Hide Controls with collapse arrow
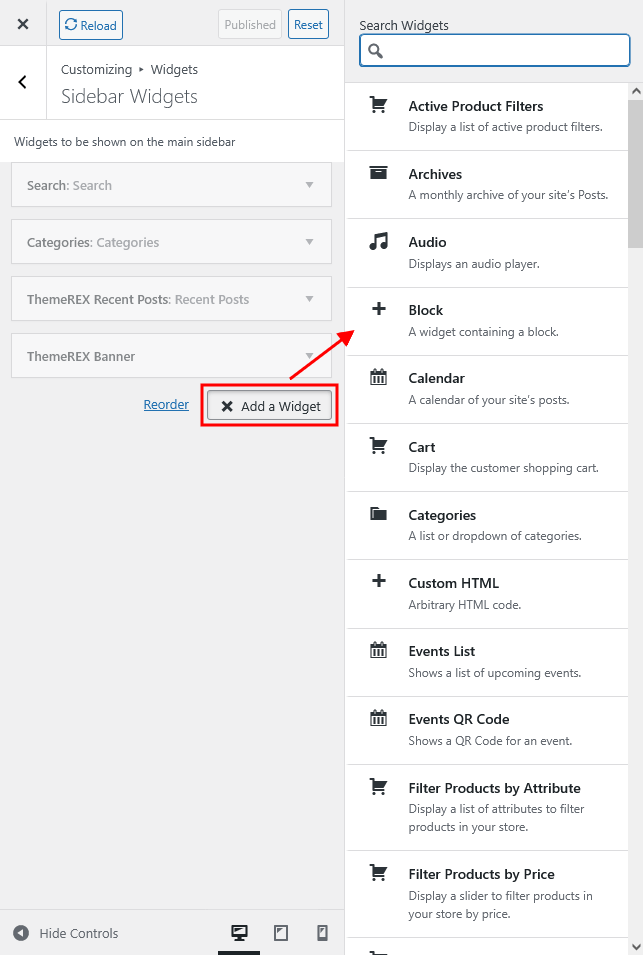Viewport: 643px width, 955px height. pyautogui.click(x=21, y=933)
